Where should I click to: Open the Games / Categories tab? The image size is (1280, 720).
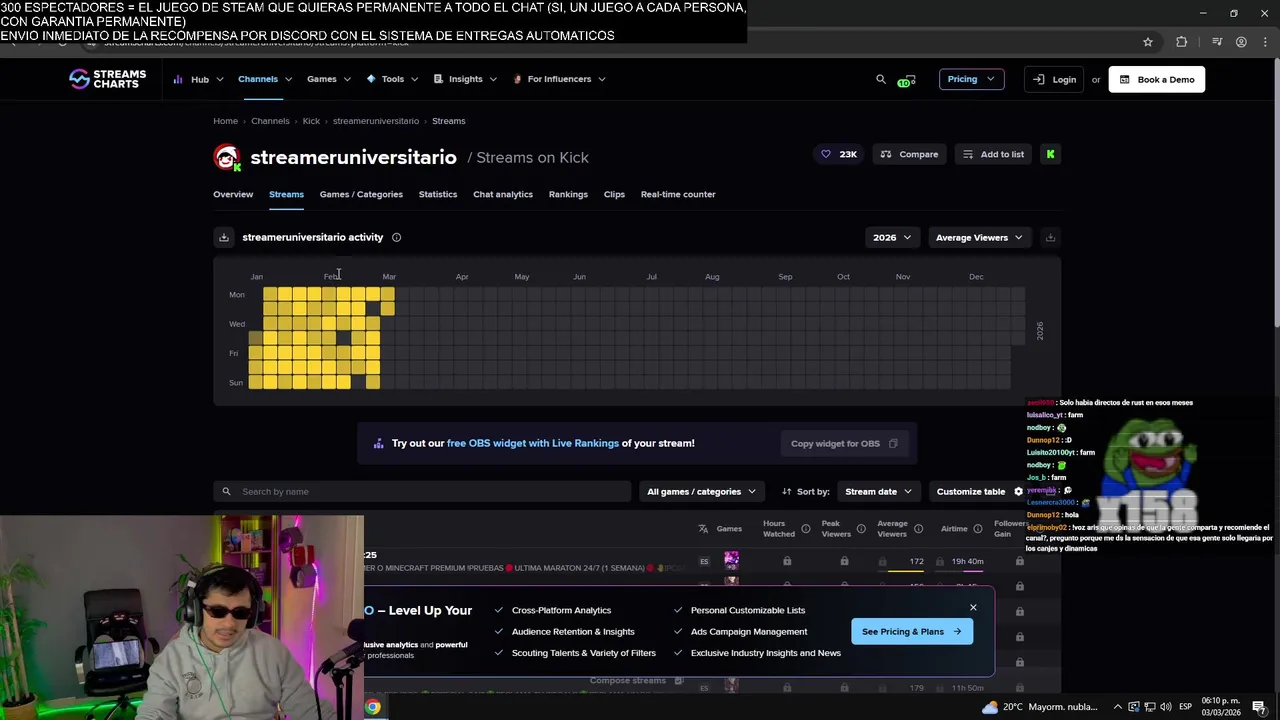pos(361,194)
